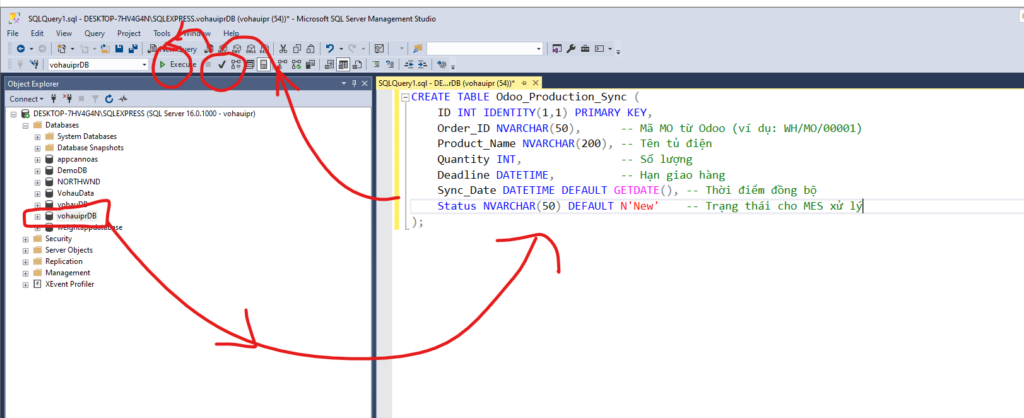Click the Undo arrow icon
Screen dimensions: 1024x418
(331, 48)
